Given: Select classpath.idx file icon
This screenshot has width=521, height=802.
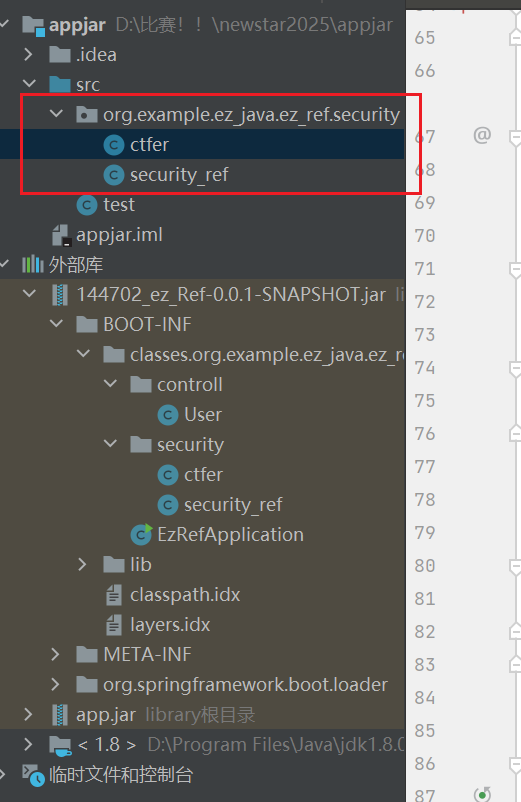Looking at the screenshot, I should click(114, 595).
